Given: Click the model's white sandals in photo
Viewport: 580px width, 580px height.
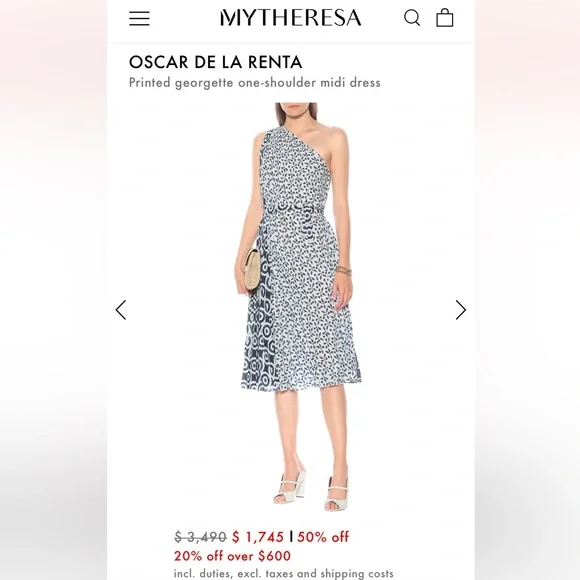Looking at the screenshot, I should tap(313, 488).
